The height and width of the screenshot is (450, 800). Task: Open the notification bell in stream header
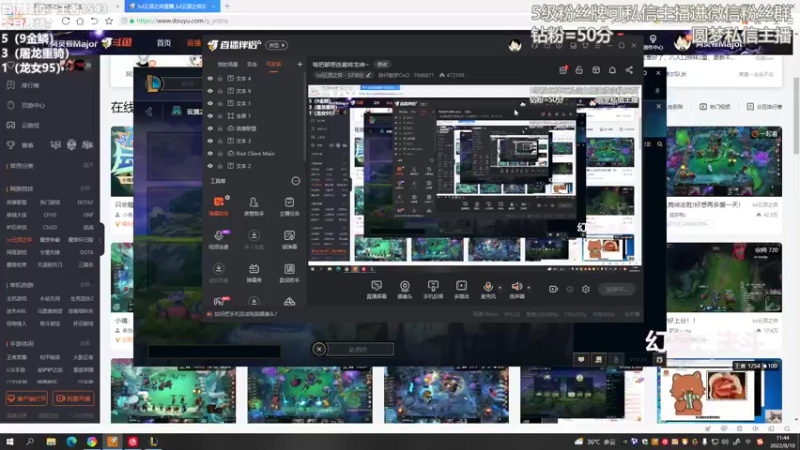[x=612, y=70]
